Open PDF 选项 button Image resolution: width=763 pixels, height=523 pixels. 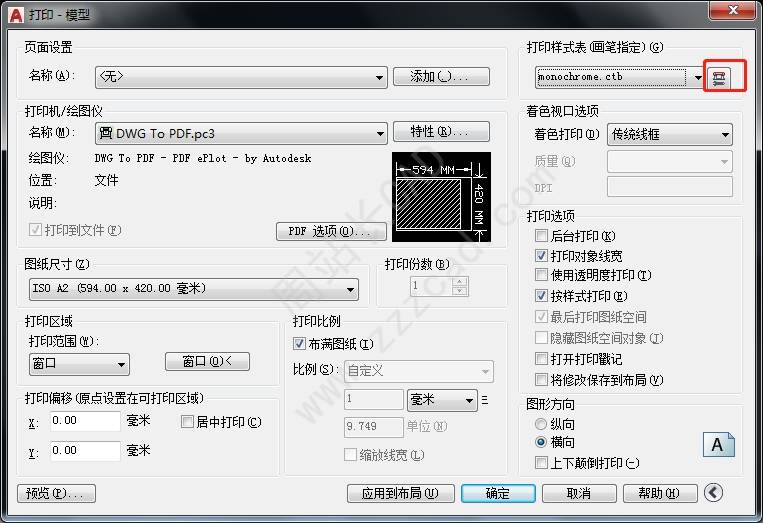(331, 232)
